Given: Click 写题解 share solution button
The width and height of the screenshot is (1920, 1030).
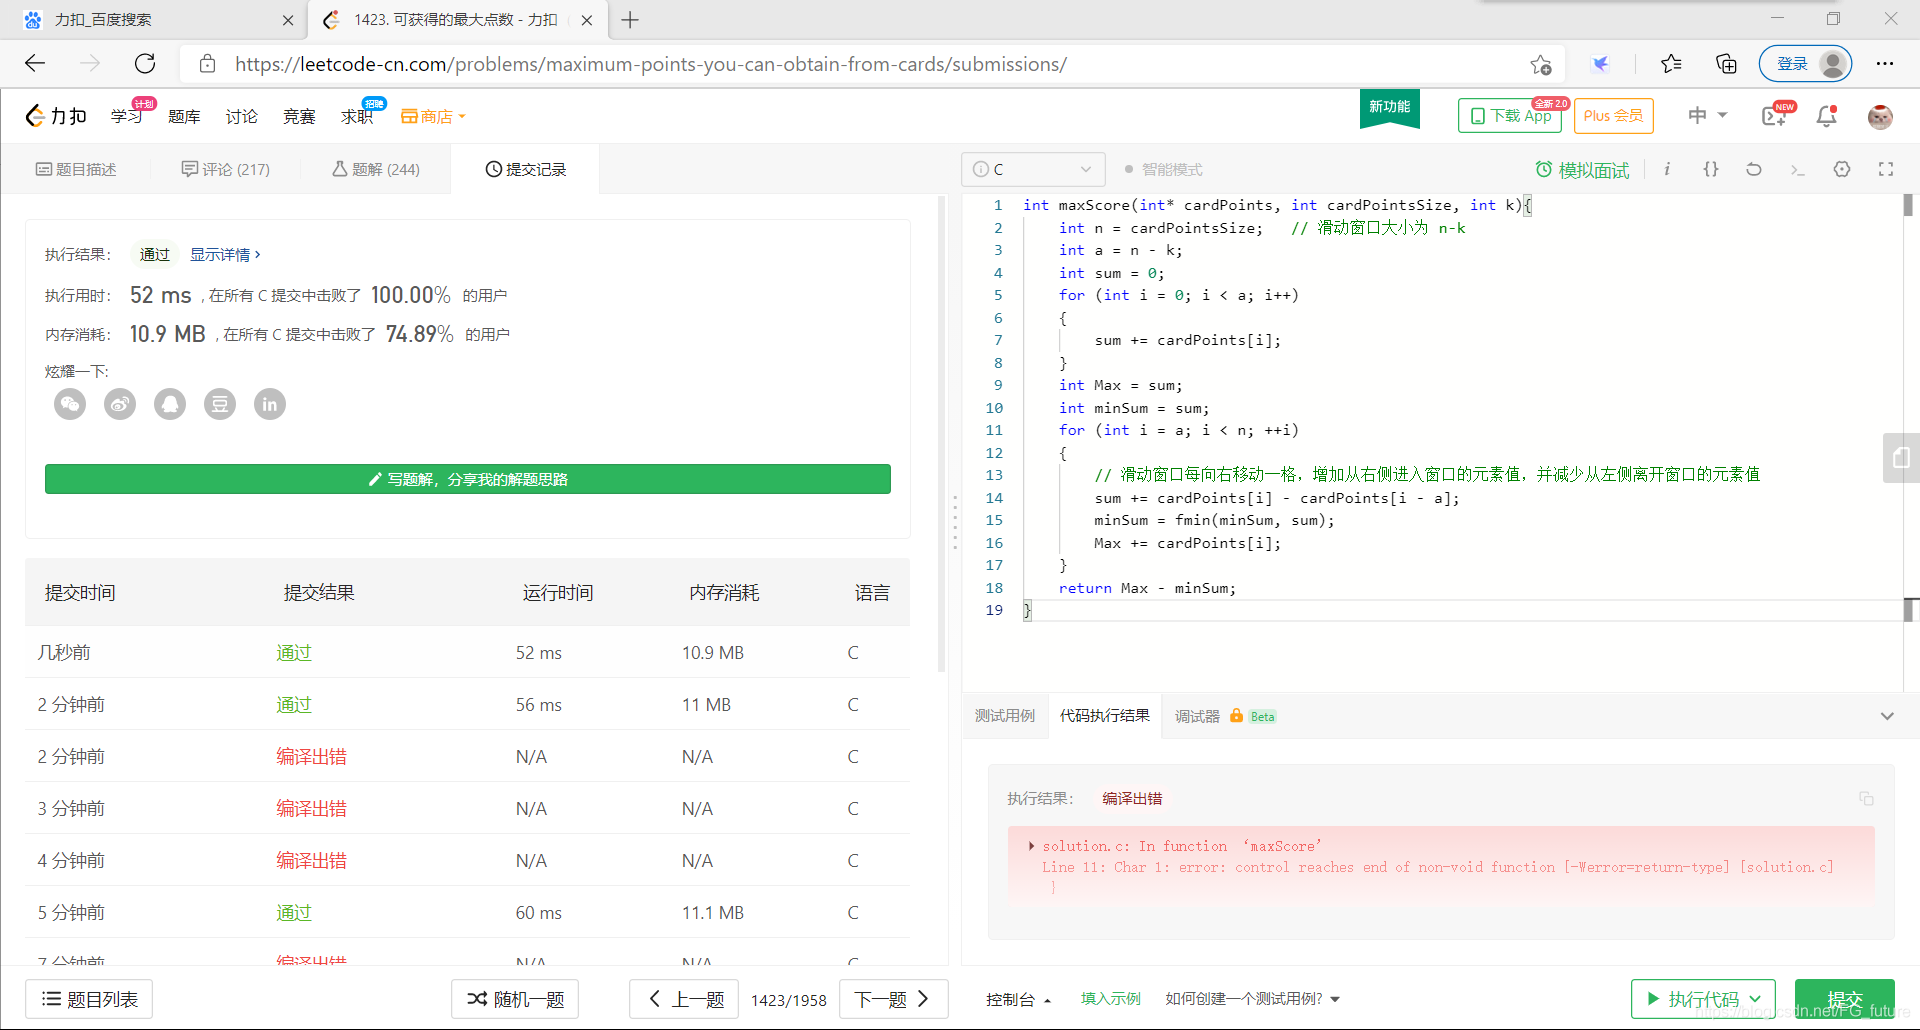Looking at the screenshot, I should coord(468,479).
